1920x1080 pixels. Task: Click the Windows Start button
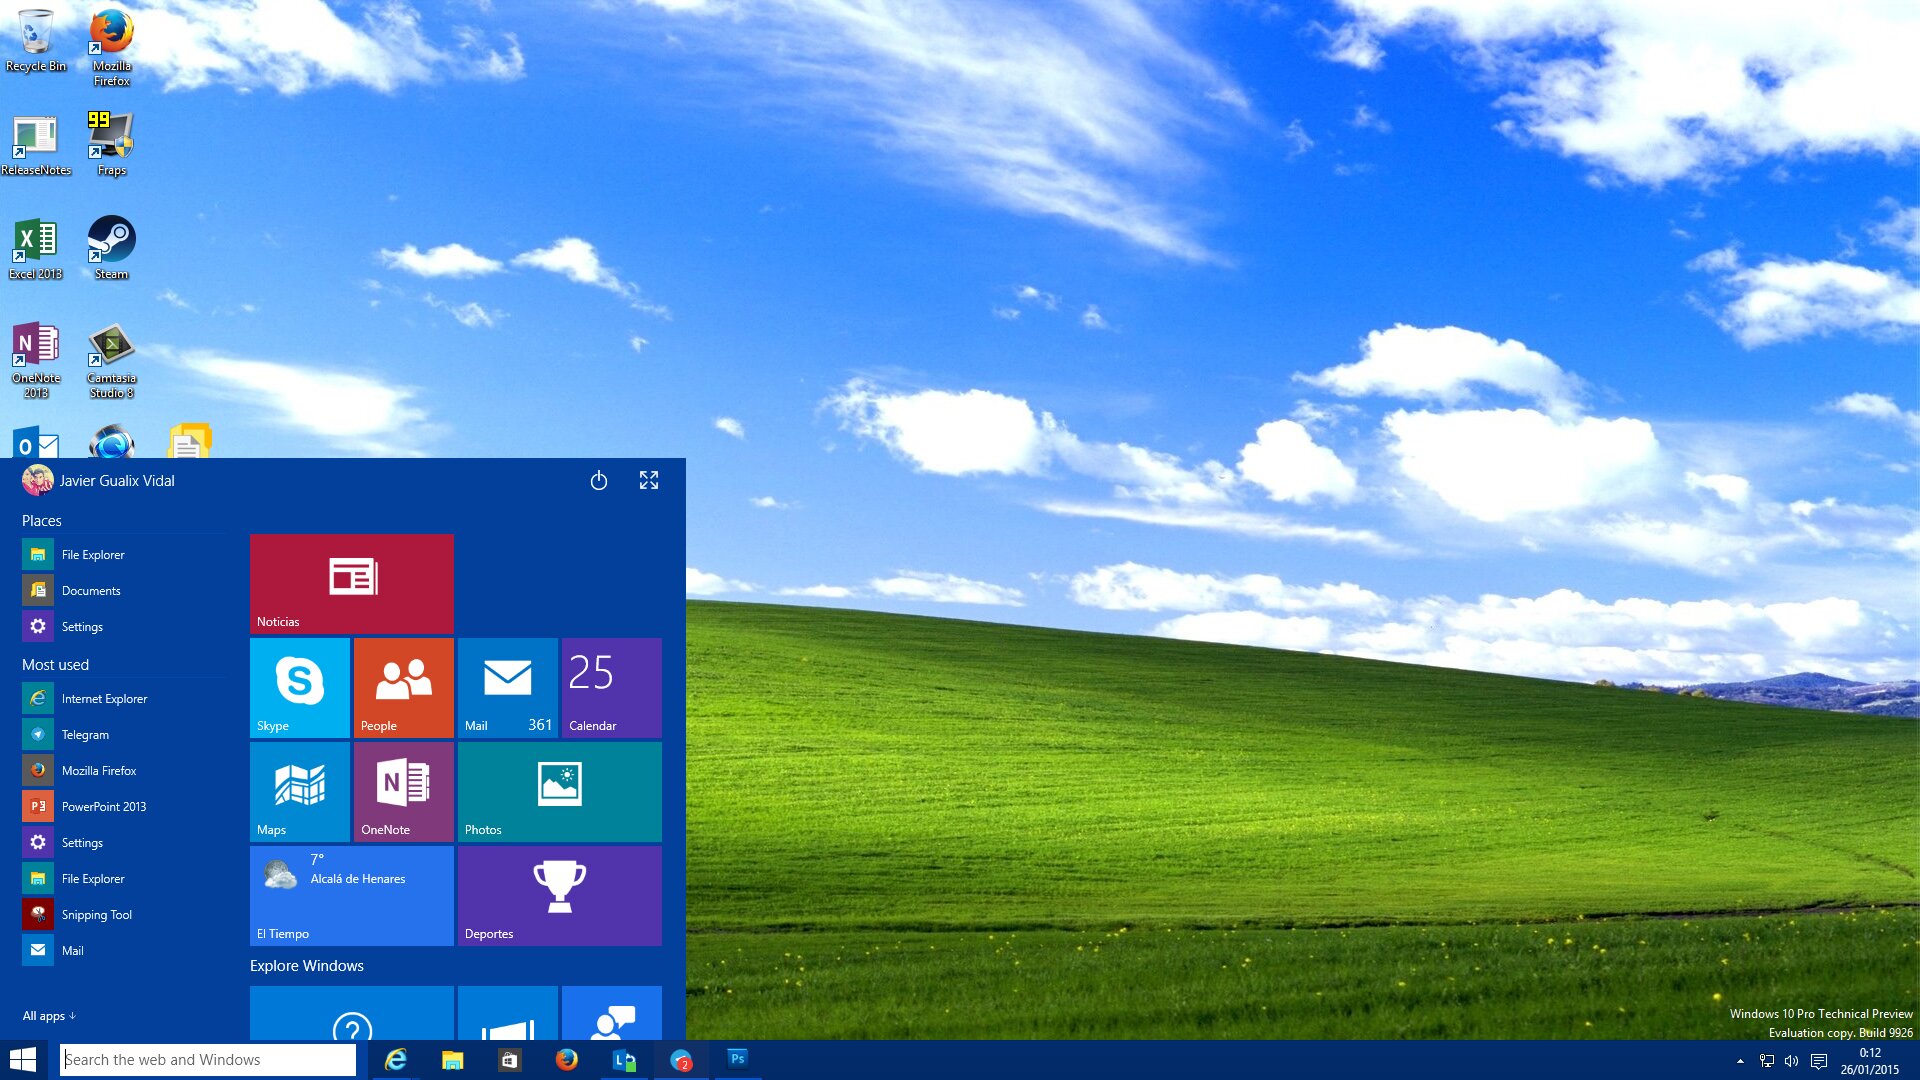click(x=23, y=1059)
